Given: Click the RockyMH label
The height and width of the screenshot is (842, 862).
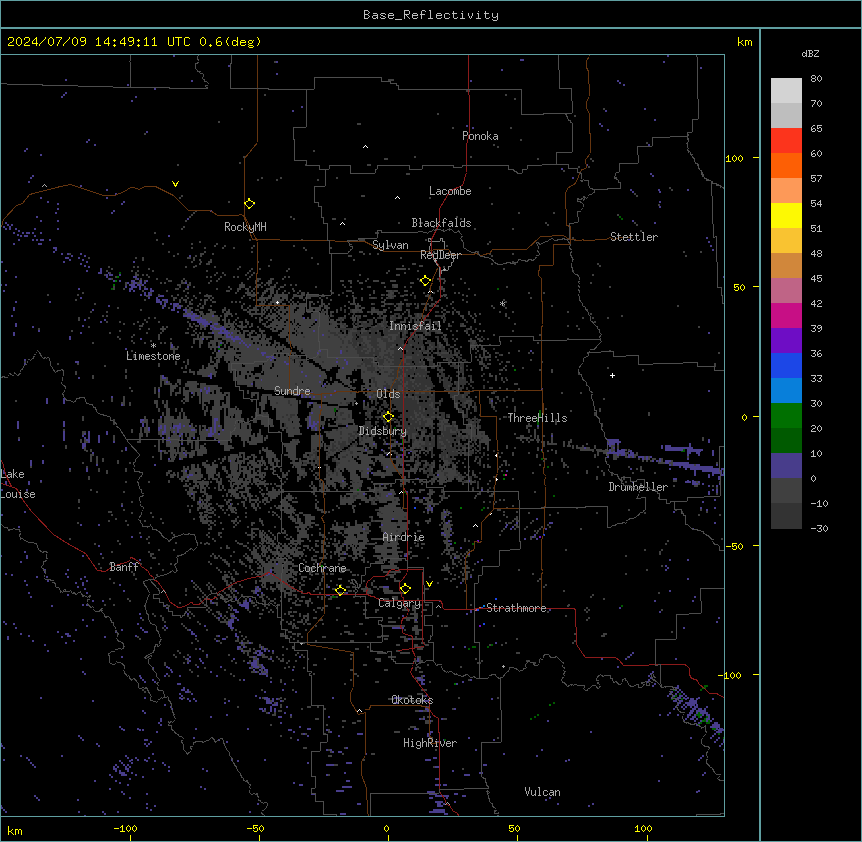Looking at the screenshot, I should 245,226.
